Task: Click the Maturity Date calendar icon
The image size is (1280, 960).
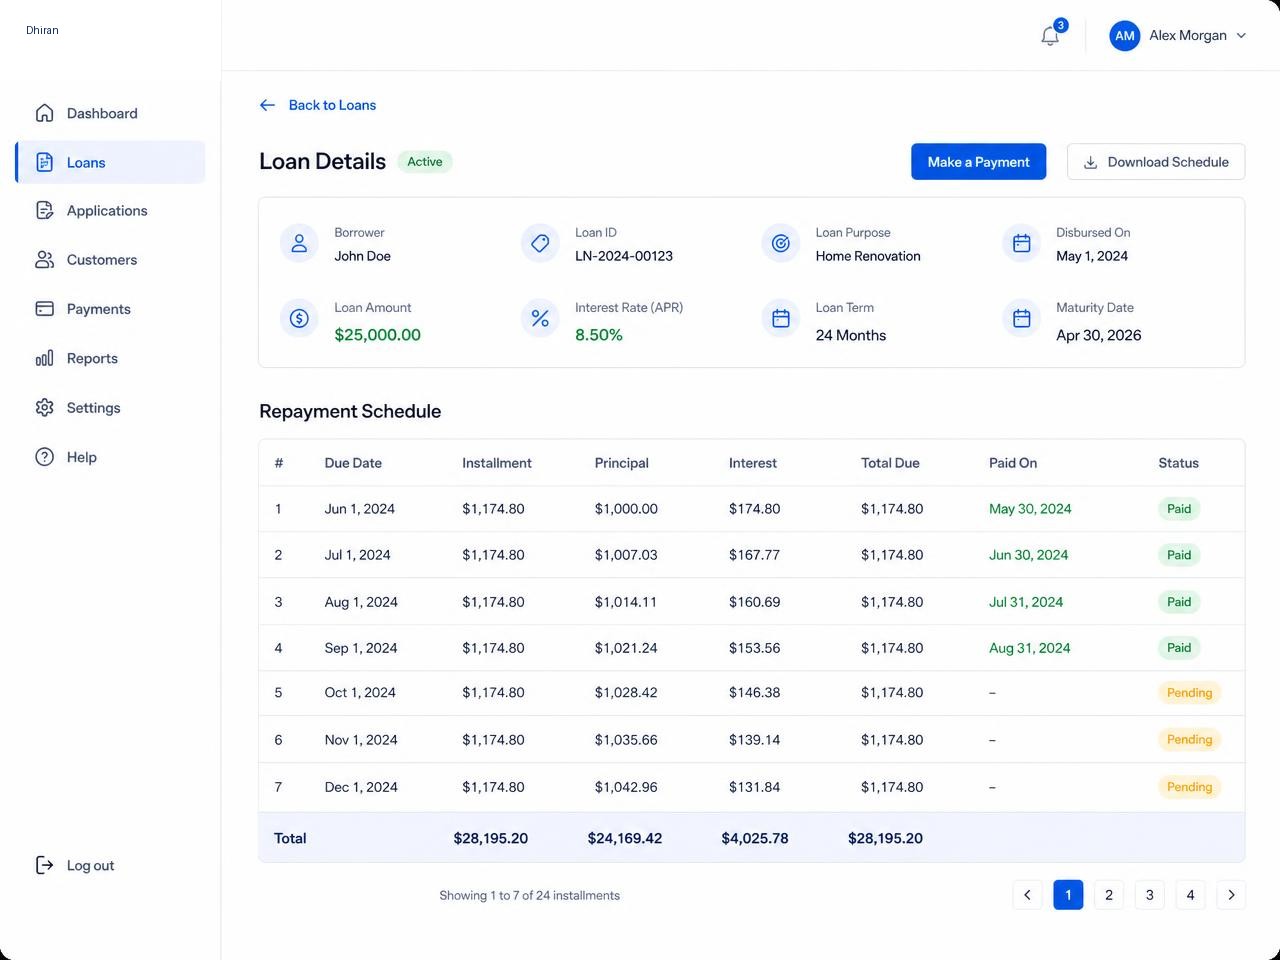Action: tap(1021, 318)
